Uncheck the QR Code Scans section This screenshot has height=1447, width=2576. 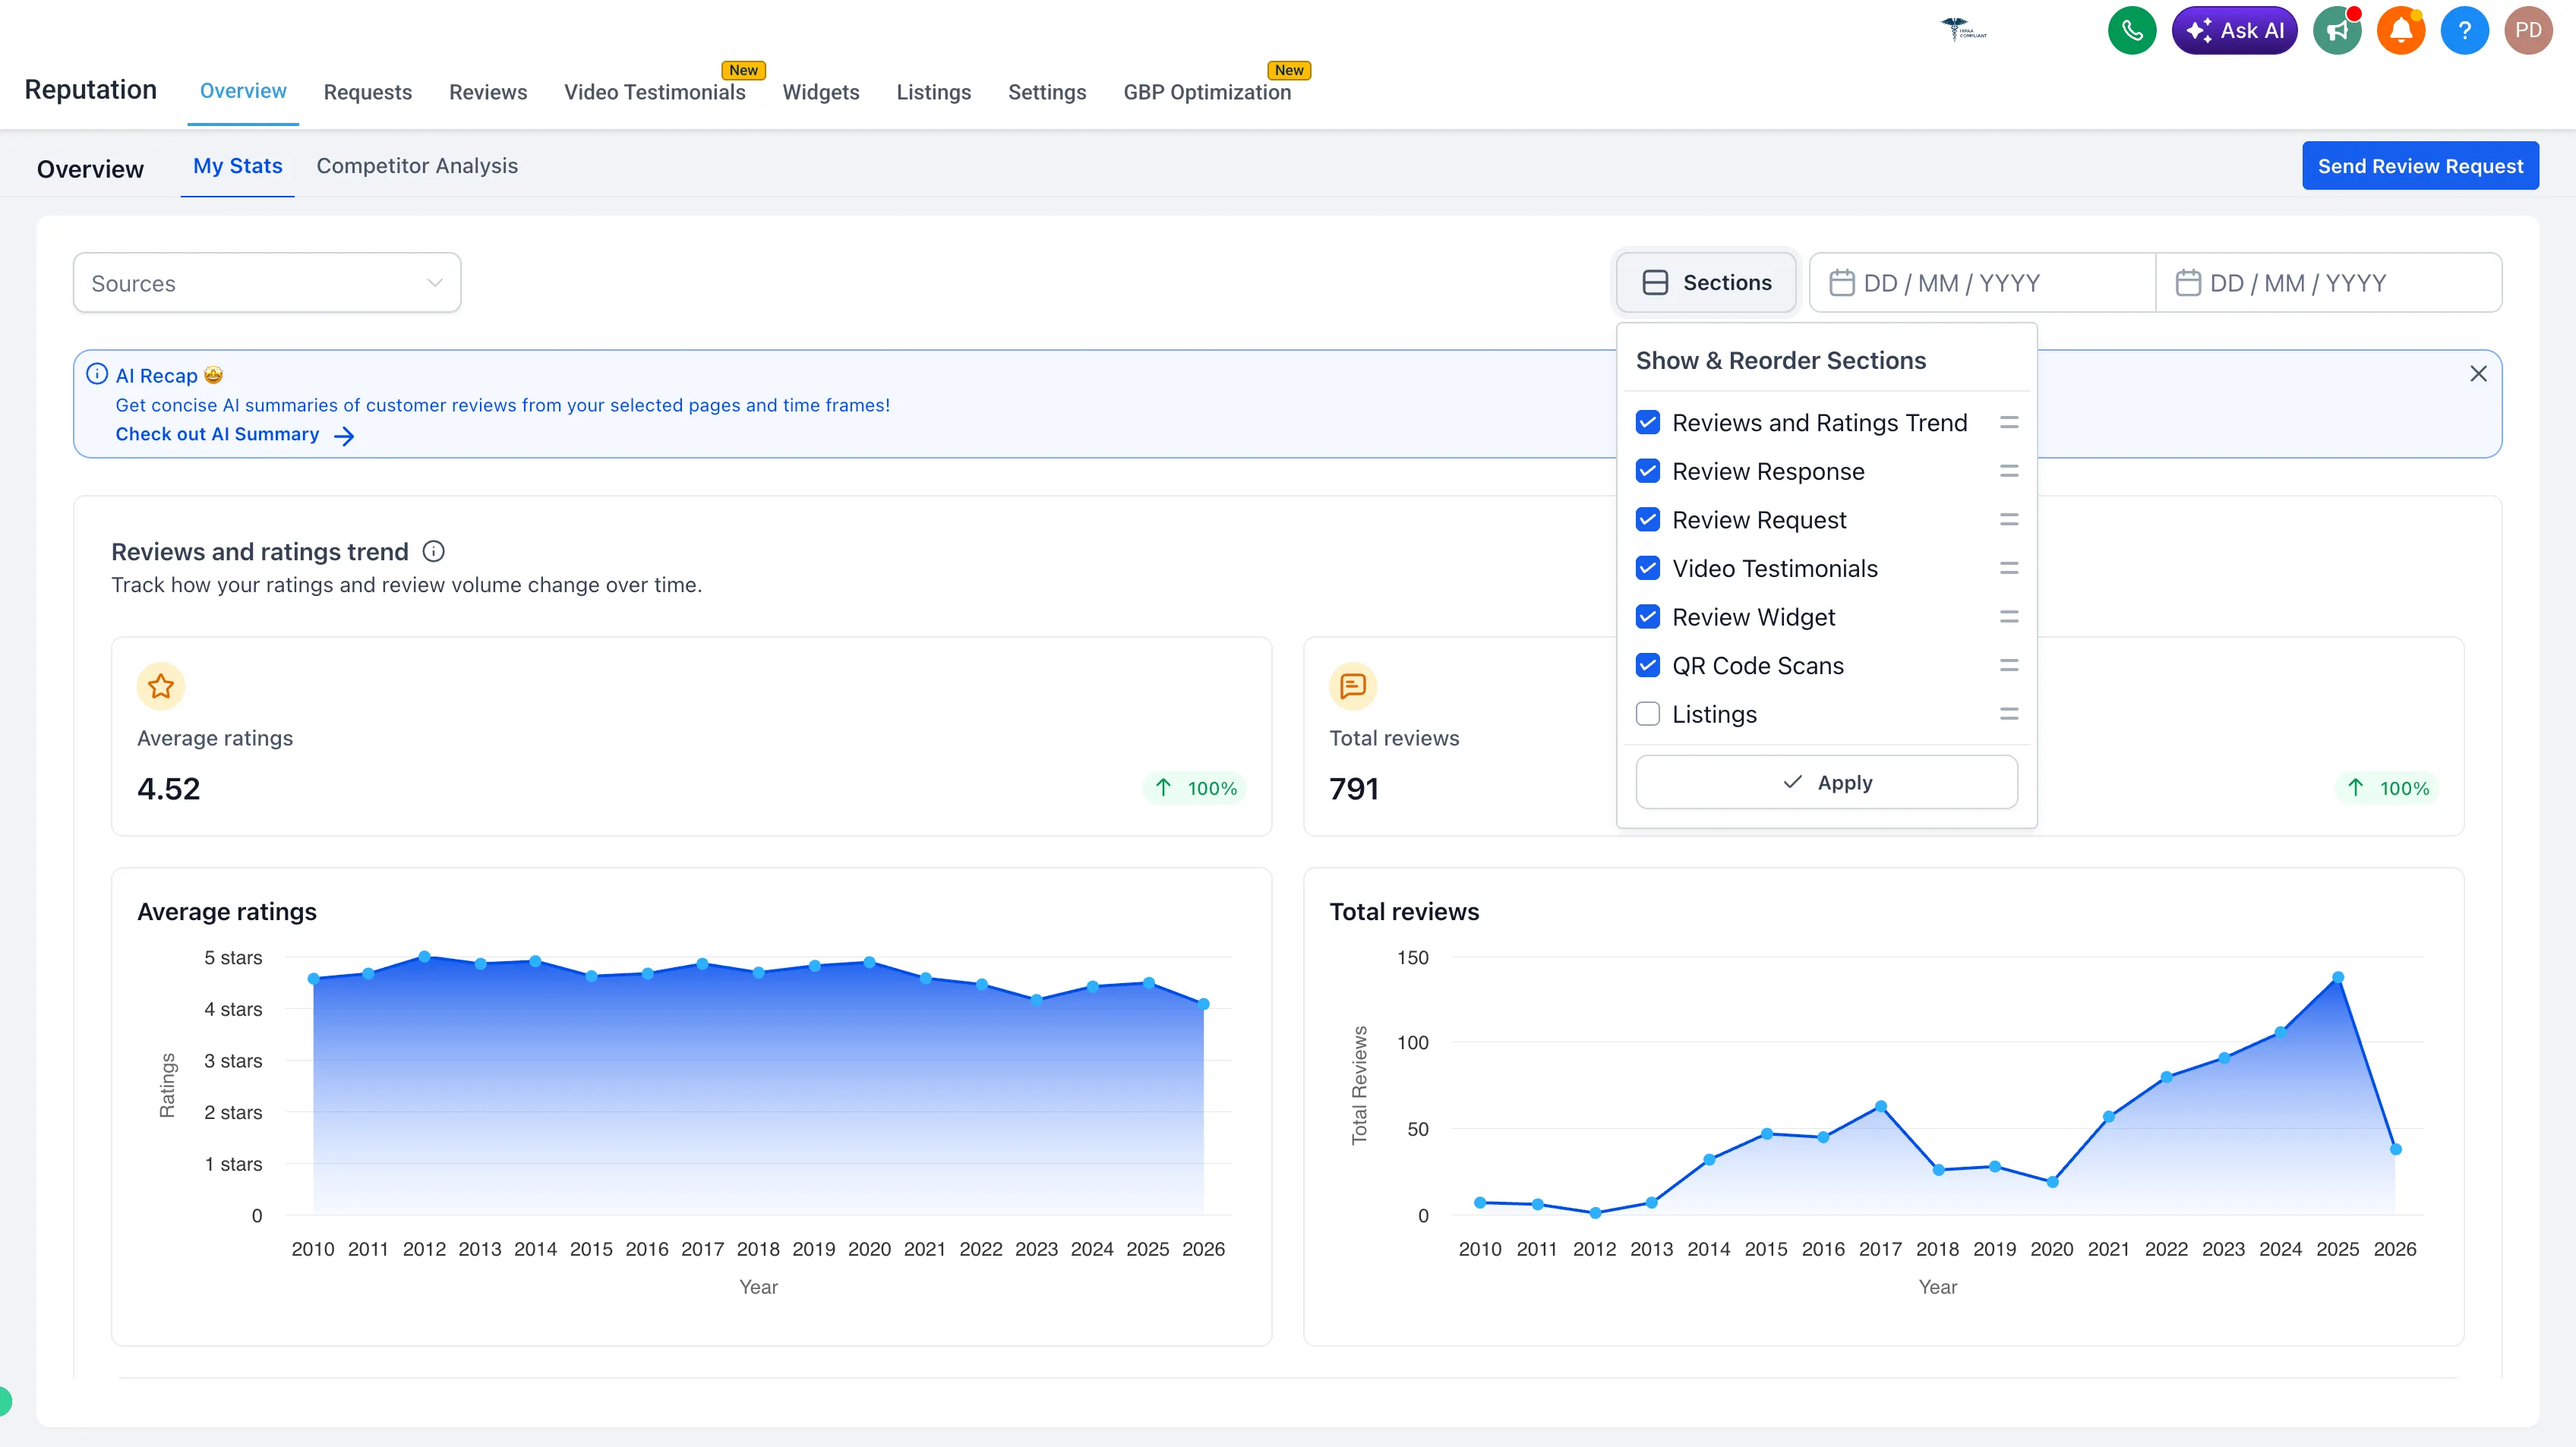(x=1648, y=665)
